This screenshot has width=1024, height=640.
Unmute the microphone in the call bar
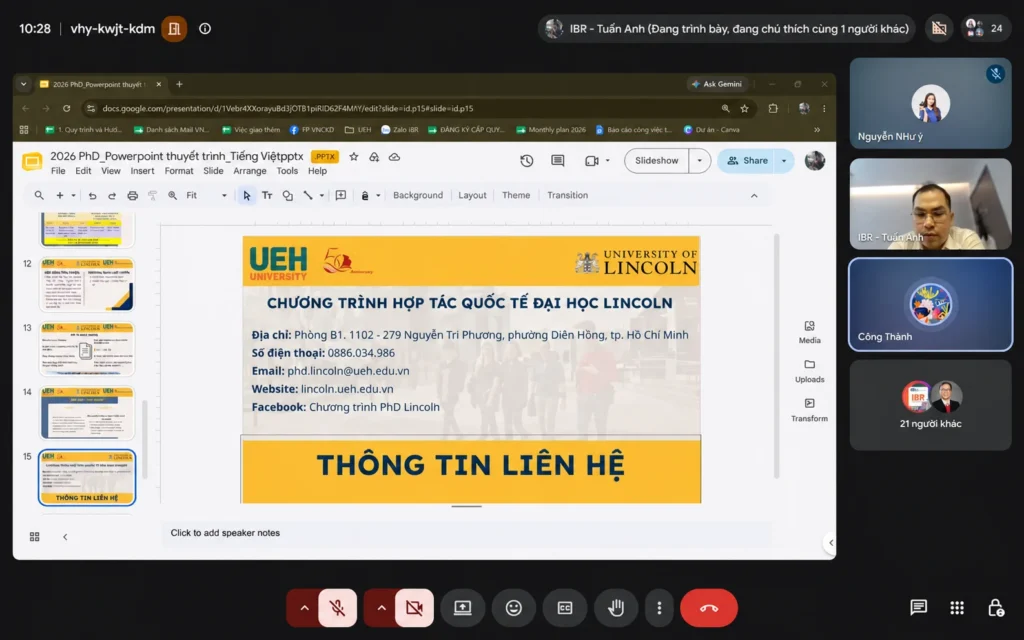click(x=338, y=608)
